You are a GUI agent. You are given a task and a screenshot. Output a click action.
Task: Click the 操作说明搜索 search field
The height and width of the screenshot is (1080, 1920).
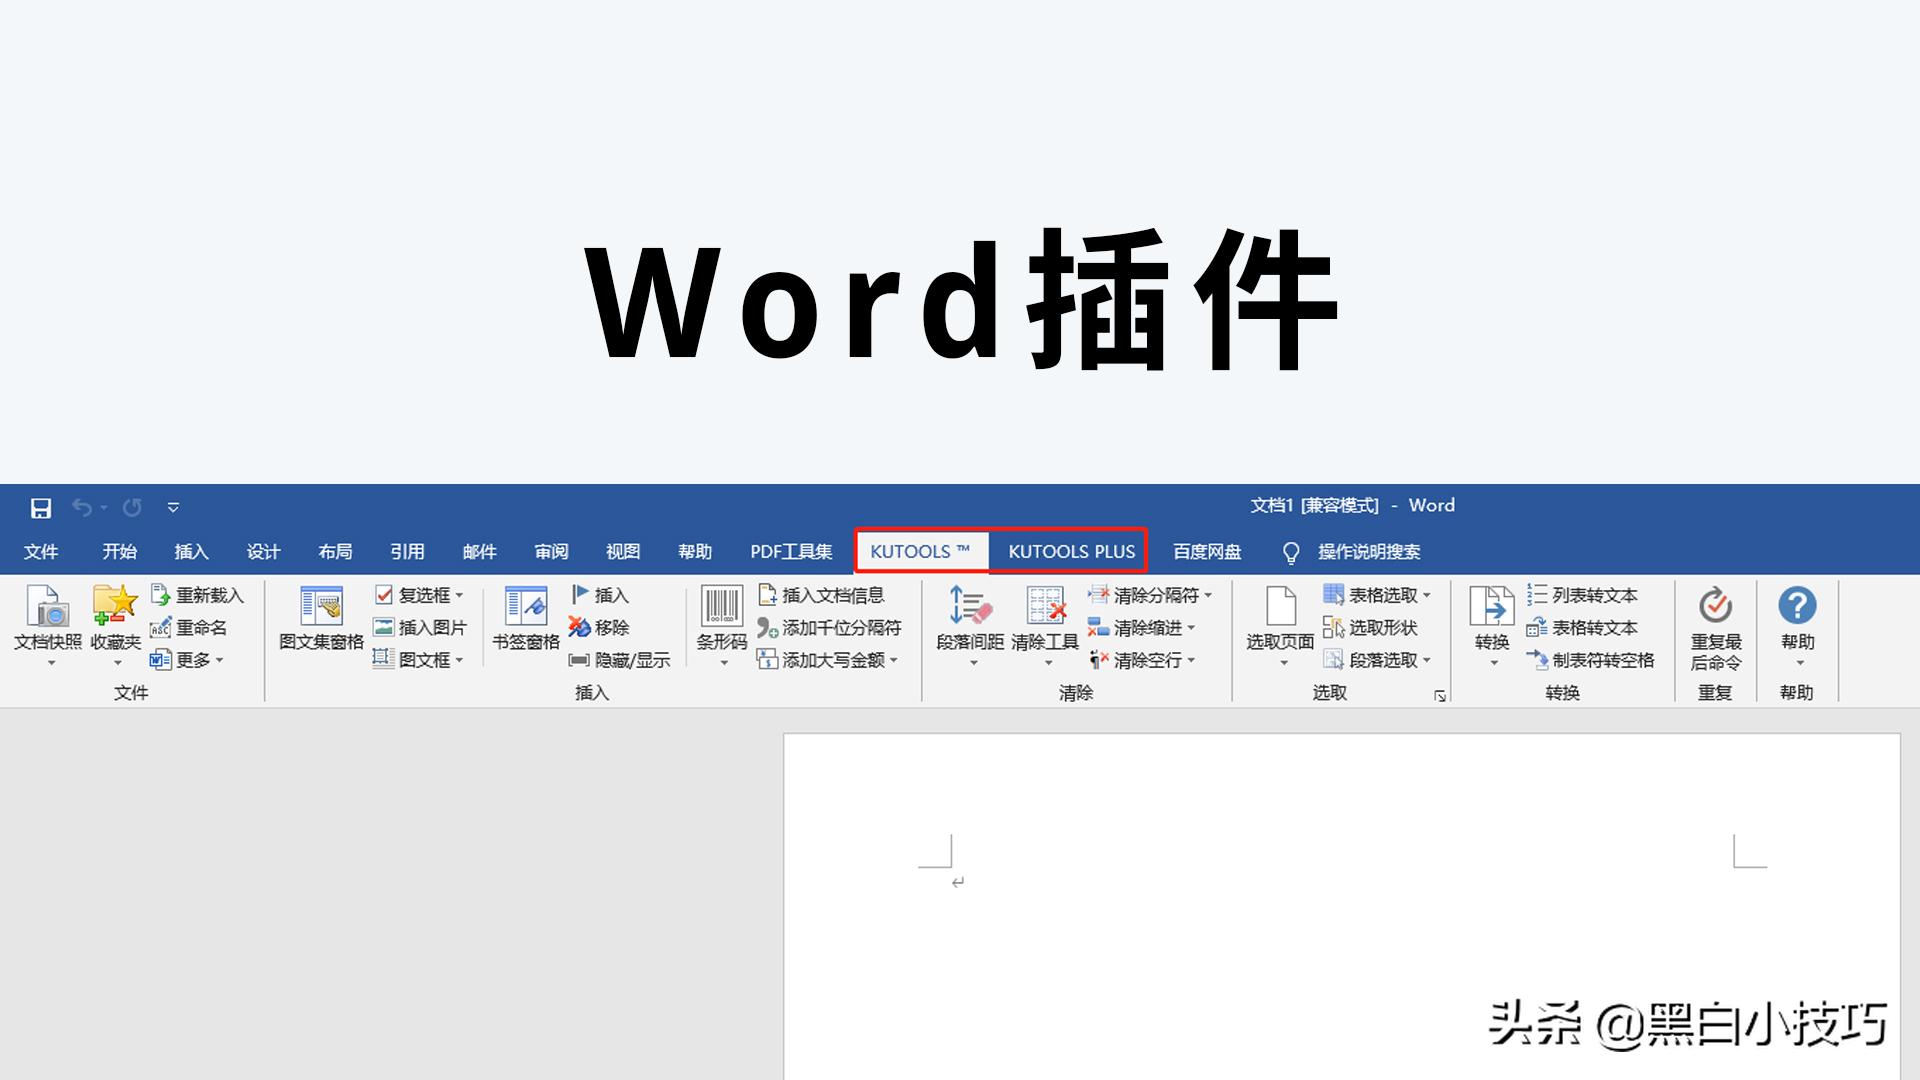[1369, 551]
